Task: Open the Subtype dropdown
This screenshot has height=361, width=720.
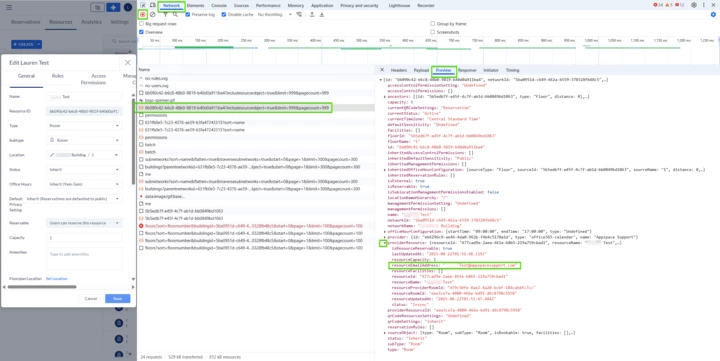Action: pyautogui.click(x=84, y=140)
